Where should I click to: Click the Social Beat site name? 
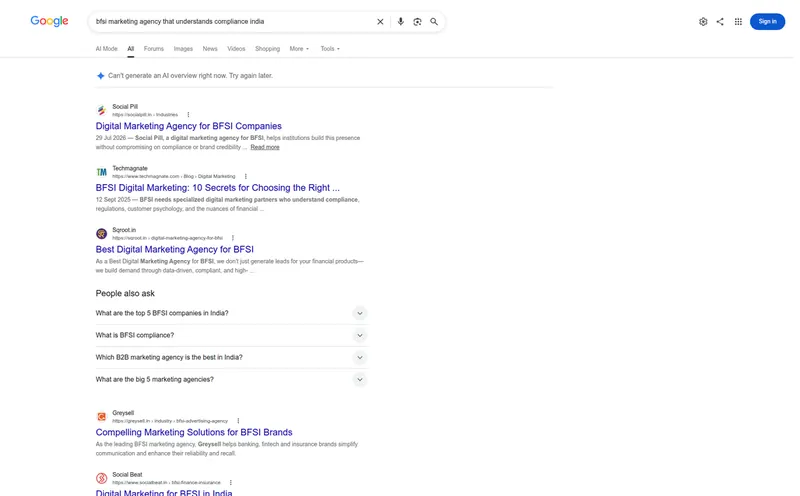coord(127,475)
